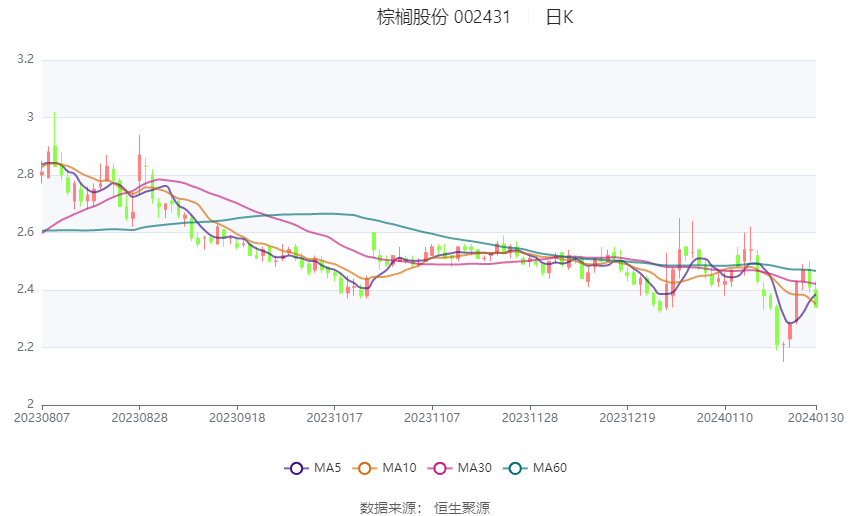Toggle the MA10 orange legend circle
The image size is (850, 516).
tap(364, 468)
